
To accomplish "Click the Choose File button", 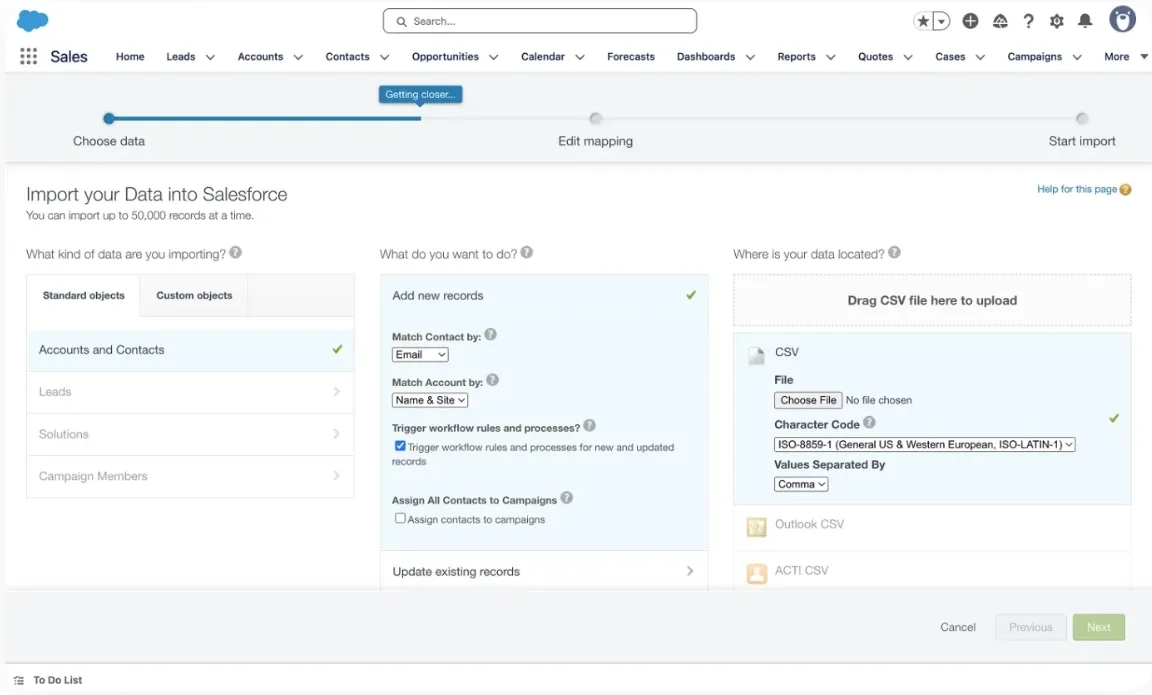I will pos(807,400).
